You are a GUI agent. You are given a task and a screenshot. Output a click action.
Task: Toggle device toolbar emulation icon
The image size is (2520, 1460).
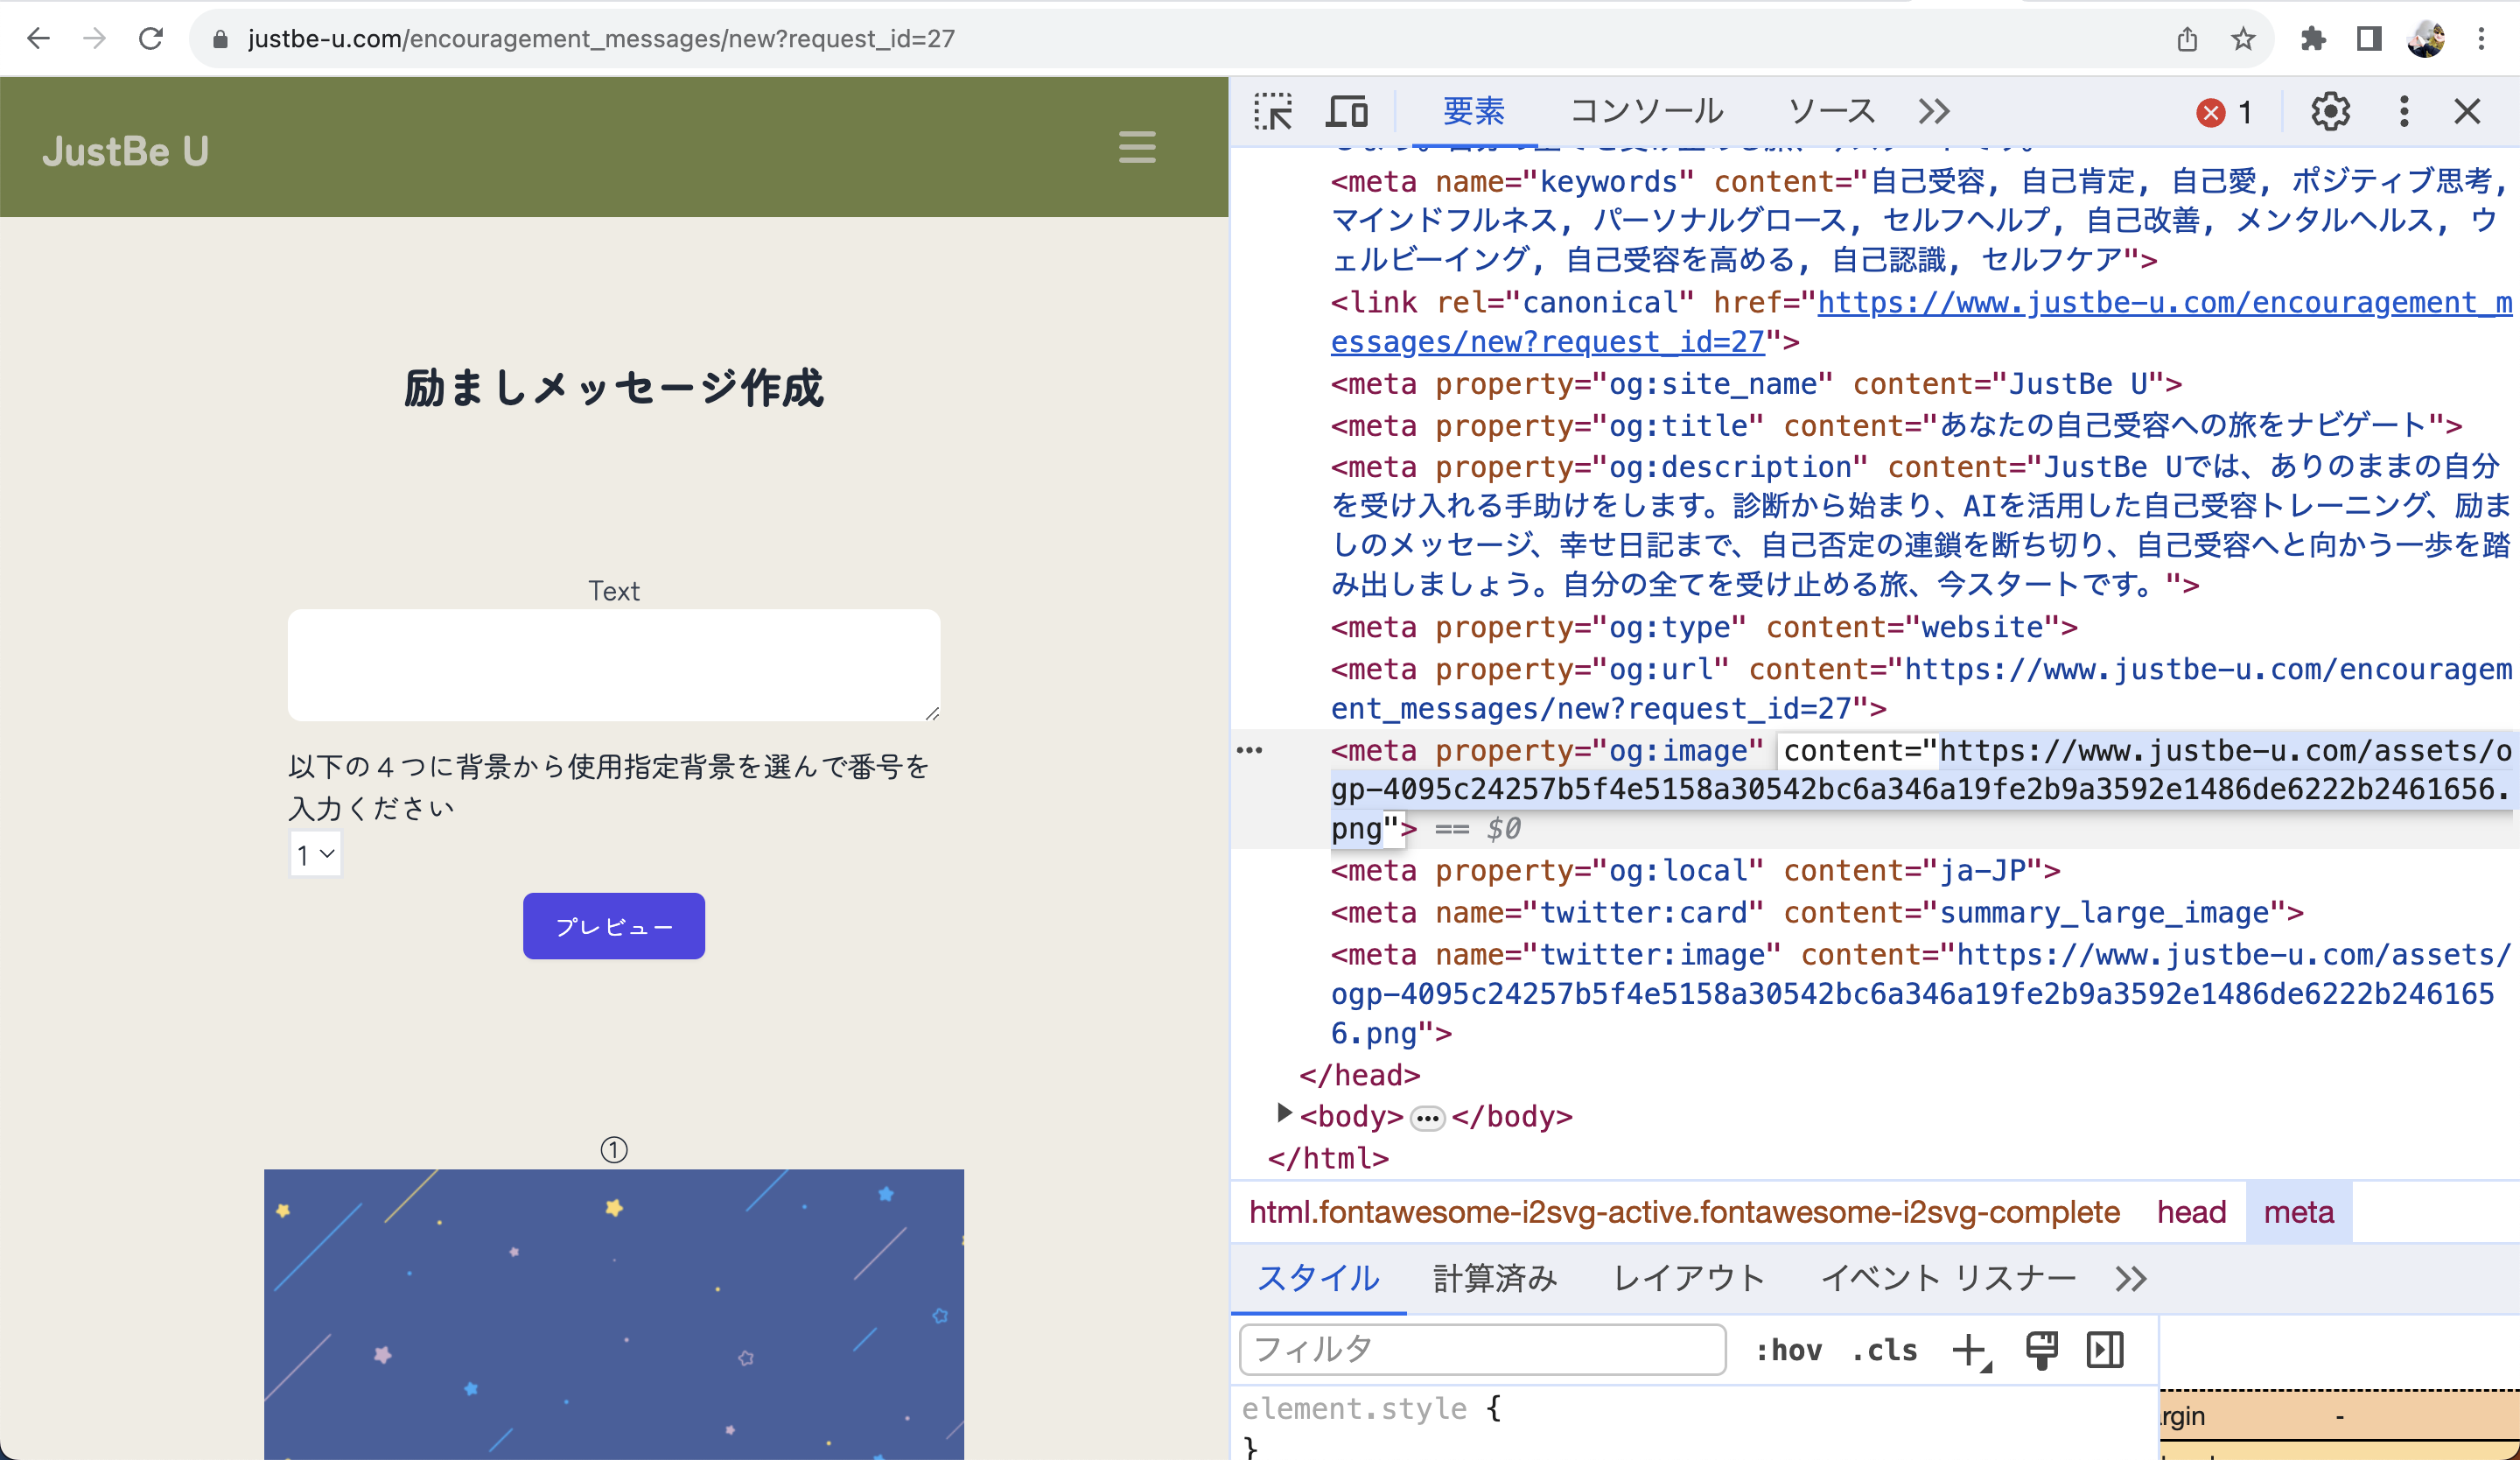(x=1346, y=111)
